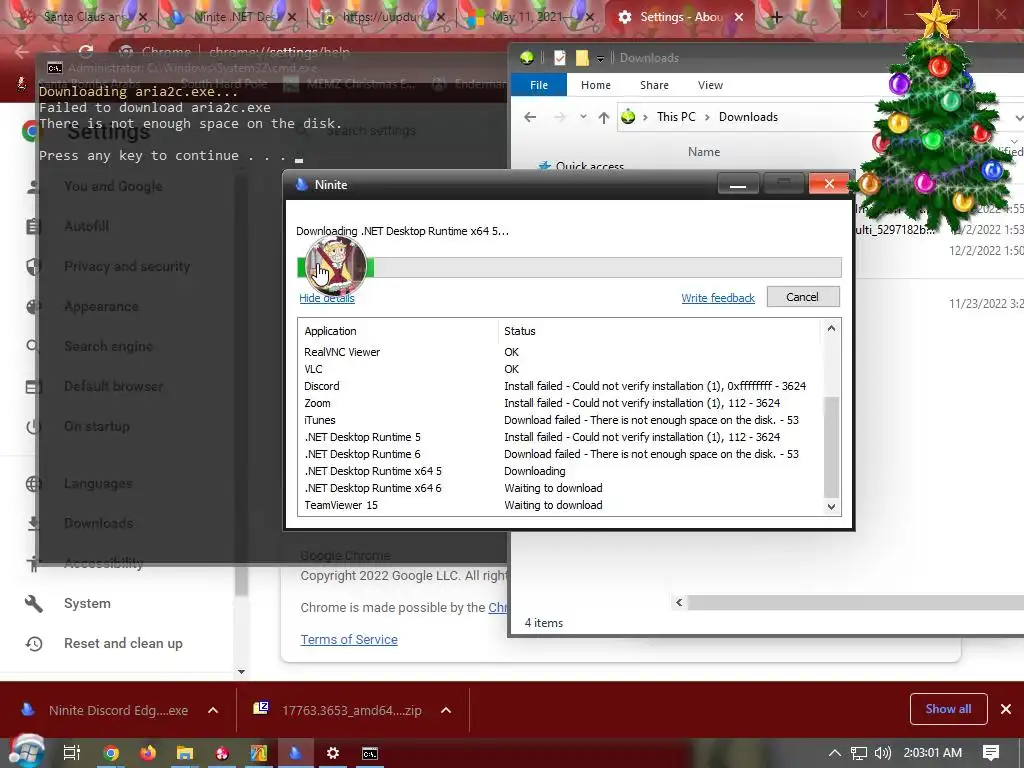
Task: Go back in File Explorer
Action: [x=530, y=117]
